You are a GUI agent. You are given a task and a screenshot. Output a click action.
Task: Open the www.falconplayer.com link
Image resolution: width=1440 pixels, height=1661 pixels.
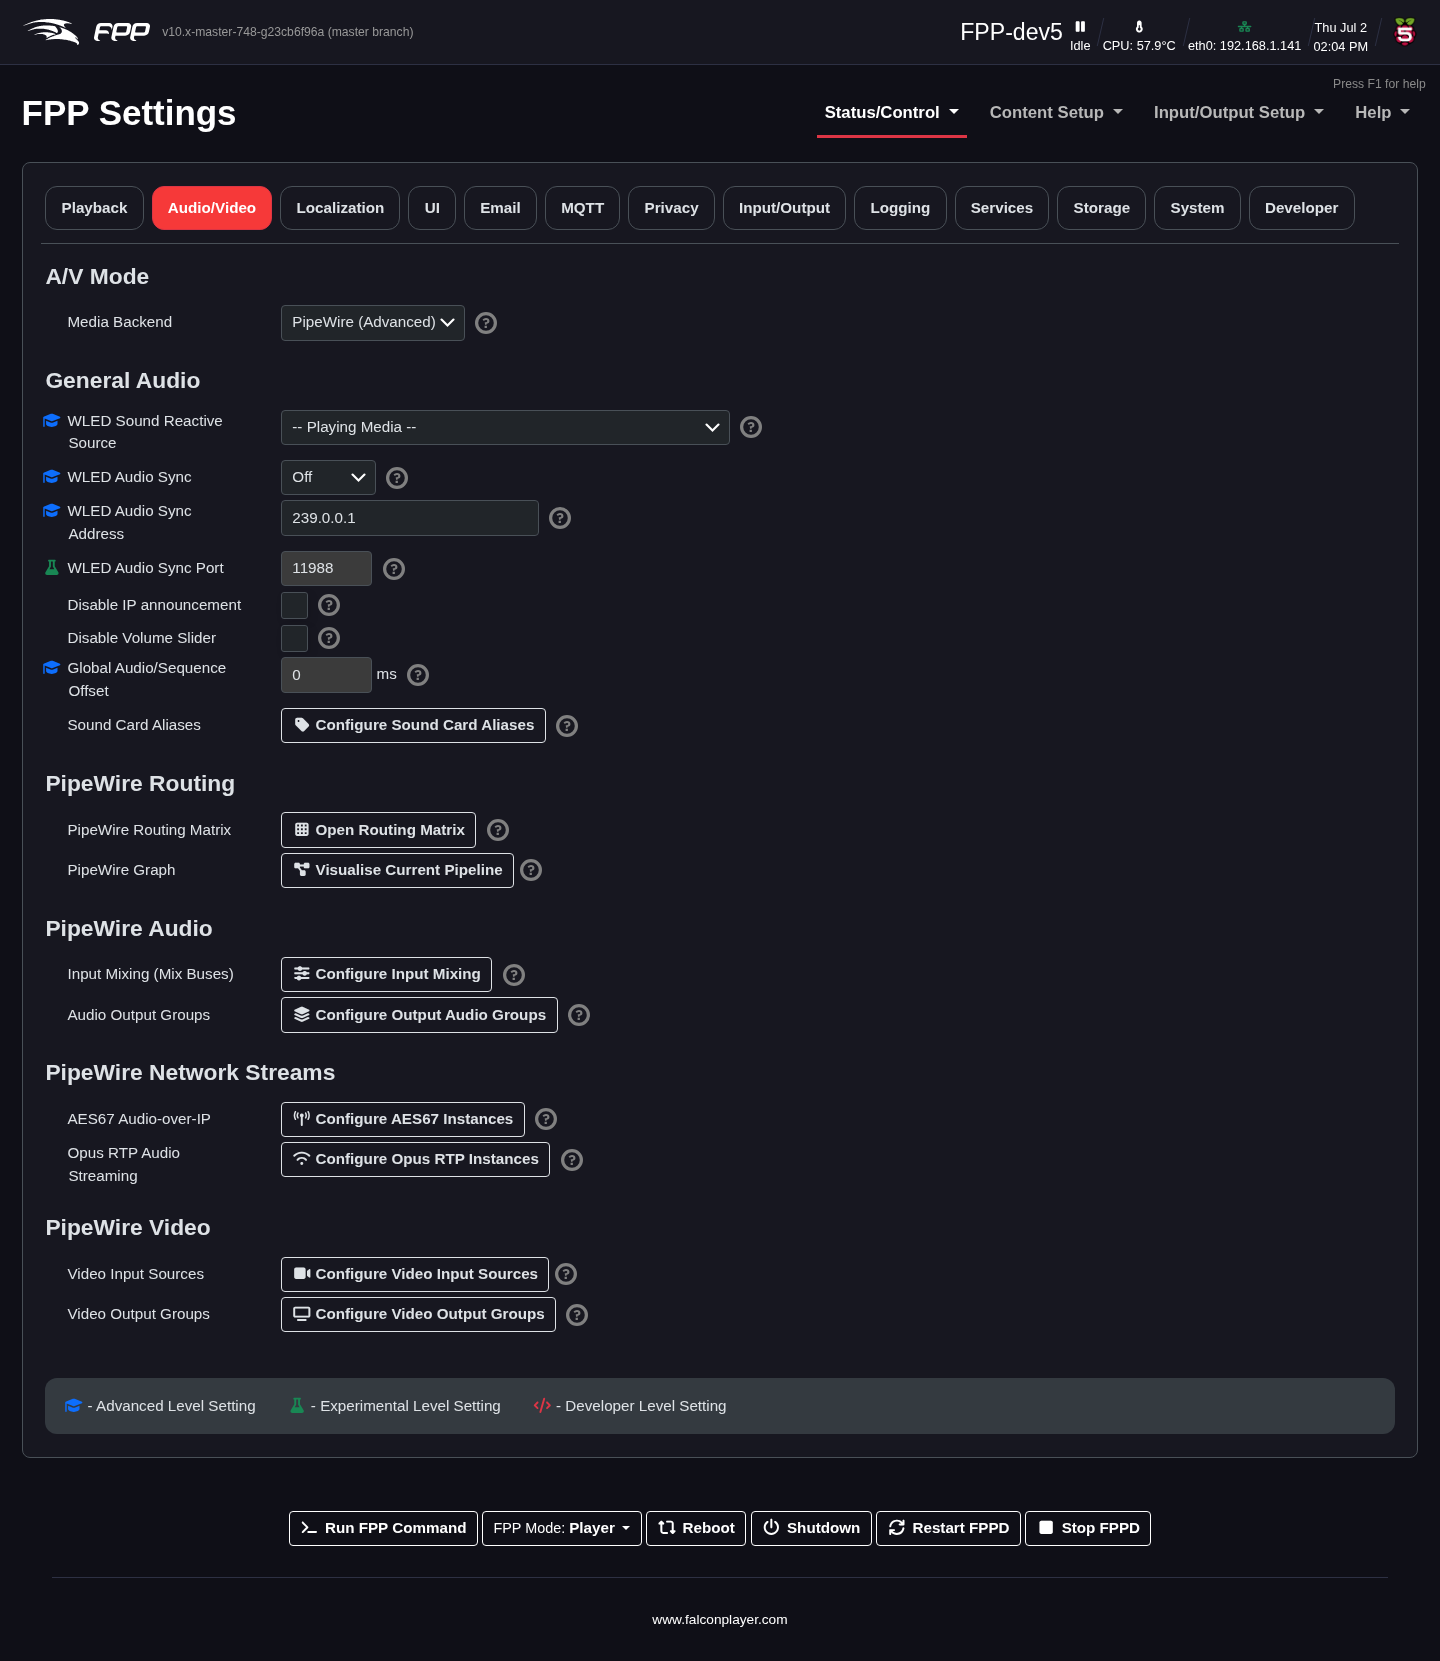pos(720,1620)
